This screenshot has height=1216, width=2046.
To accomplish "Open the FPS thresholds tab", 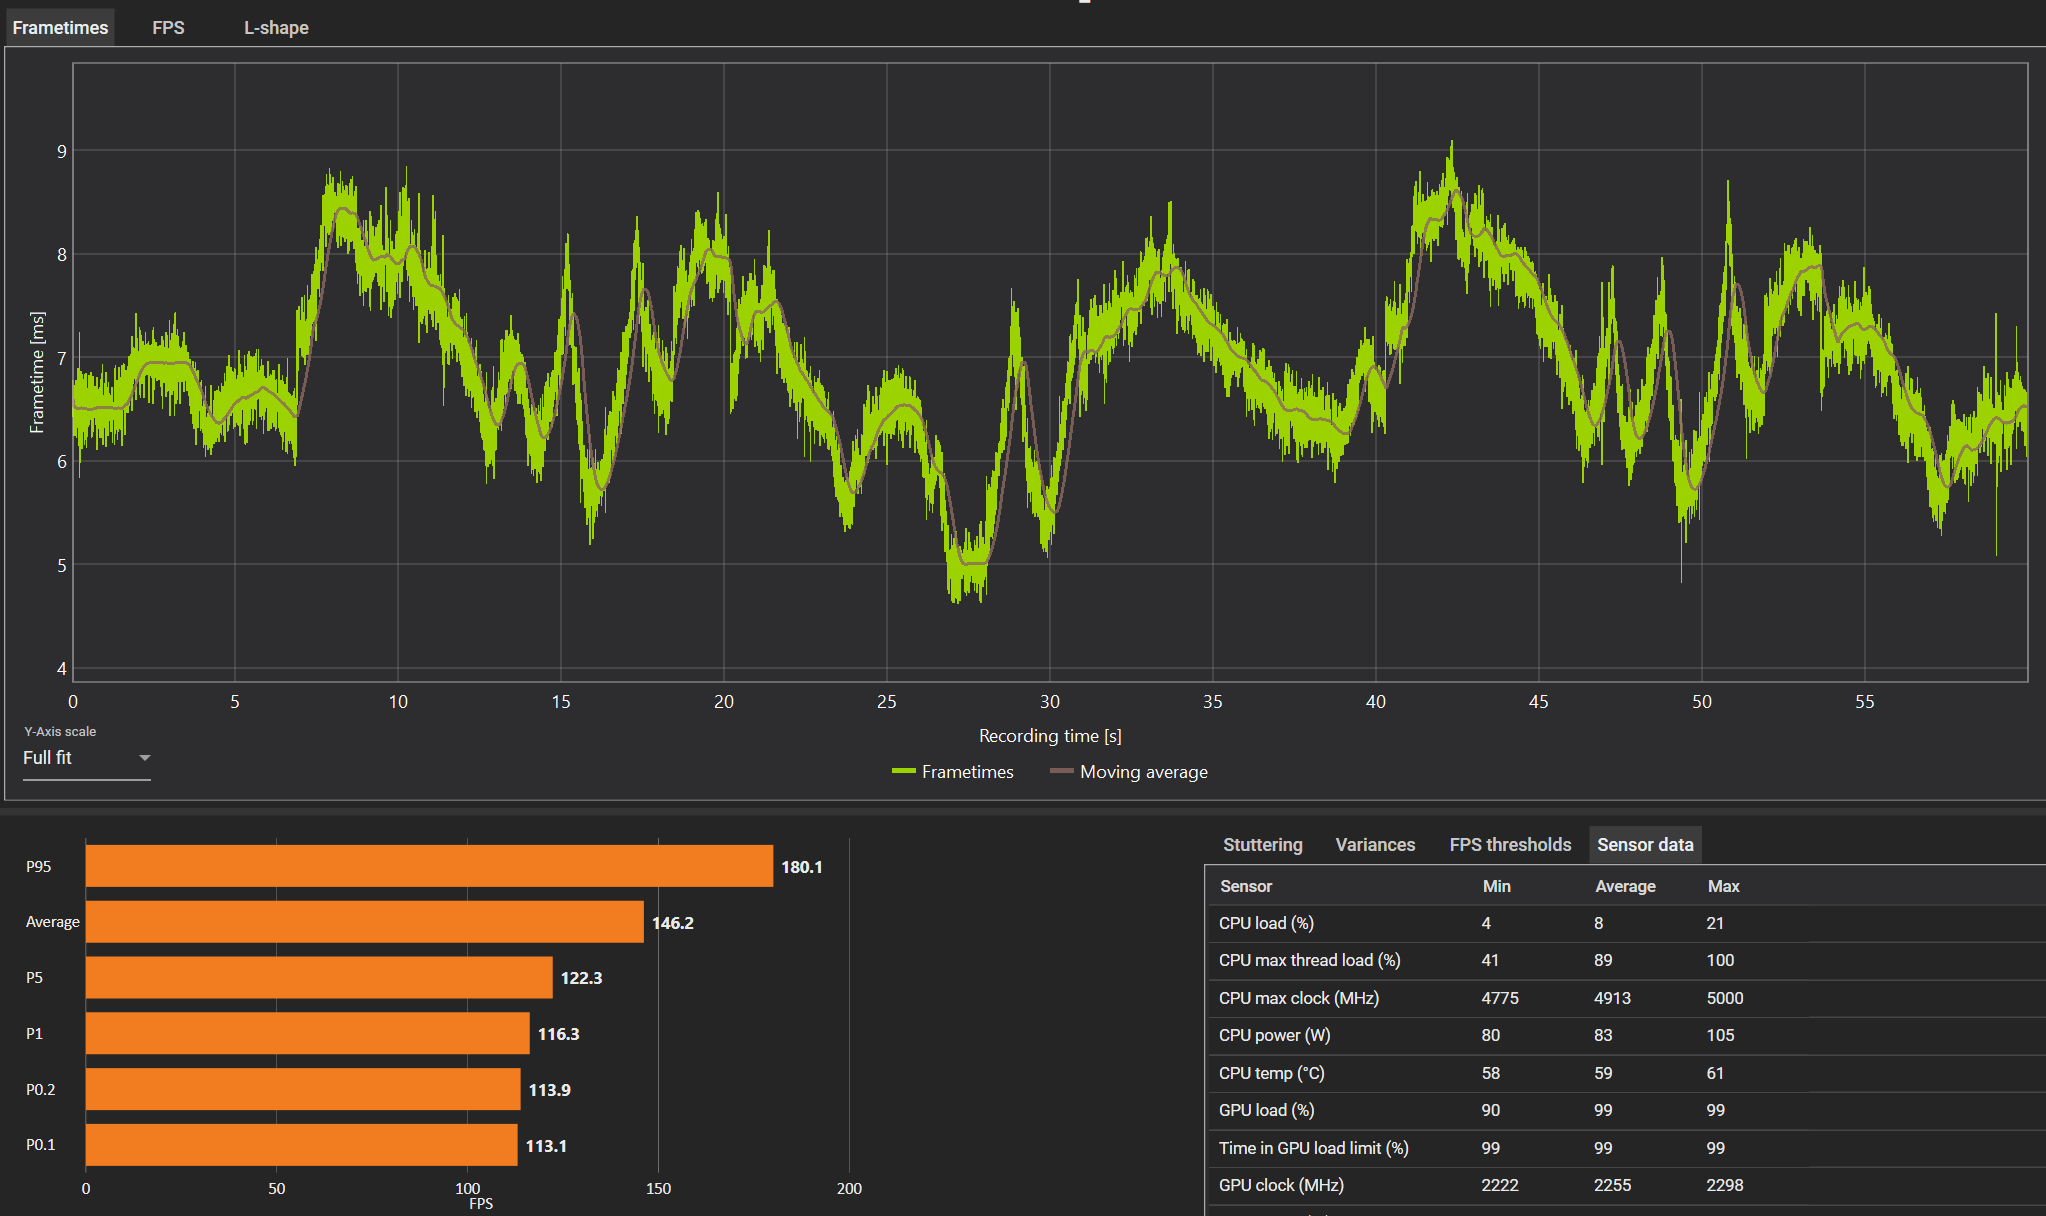I will (x=1510, y=845).
